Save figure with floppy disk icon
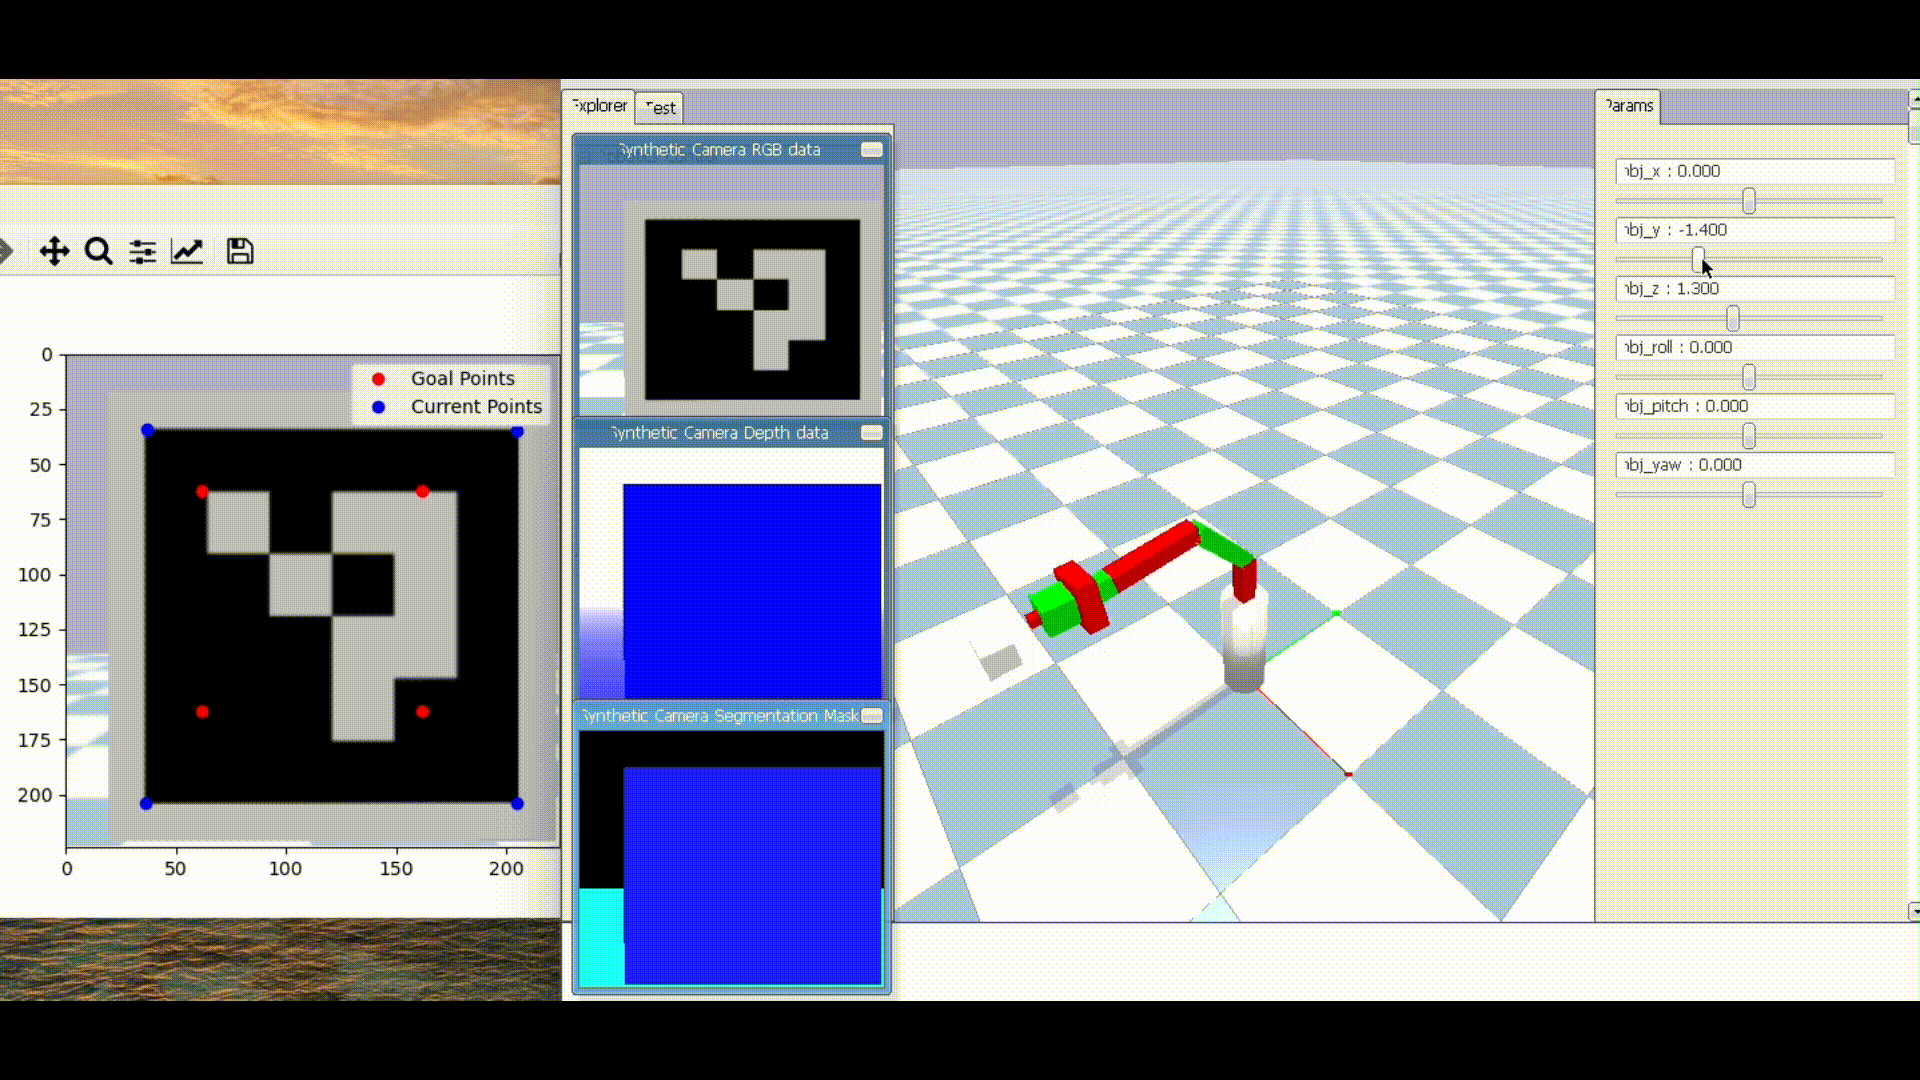This screenshot has height=1080, width=1920. (x=240, y=251)
